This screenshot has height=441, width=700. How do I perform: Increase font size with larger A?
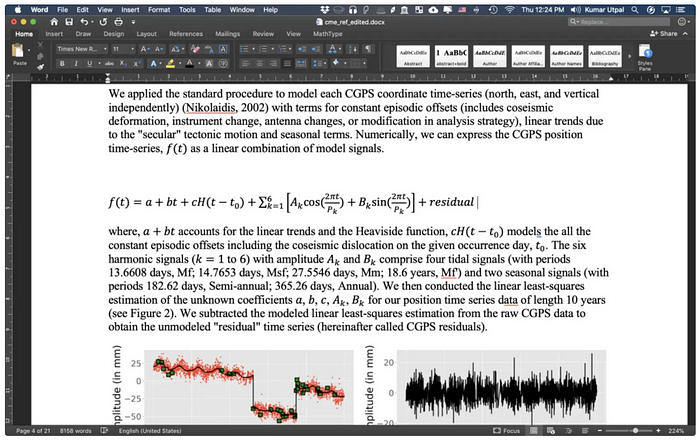(145, 49)
